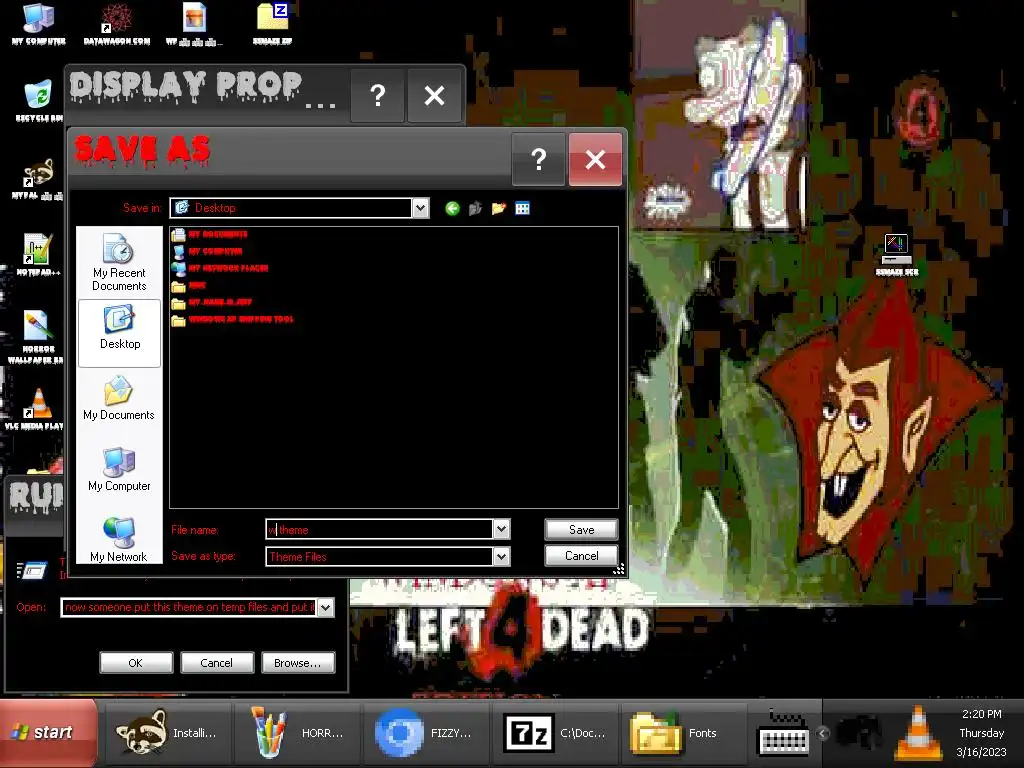This screenshot has width=1024, height=768.
Task: Click into the File name text field
Action: pyautogui.click(x=379, y=529)
